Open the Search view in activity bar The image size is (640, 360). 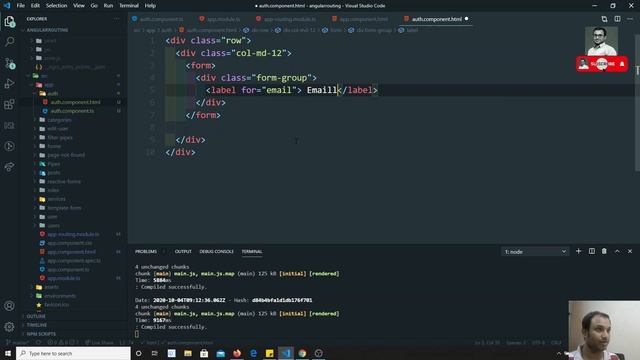point(9,42)
